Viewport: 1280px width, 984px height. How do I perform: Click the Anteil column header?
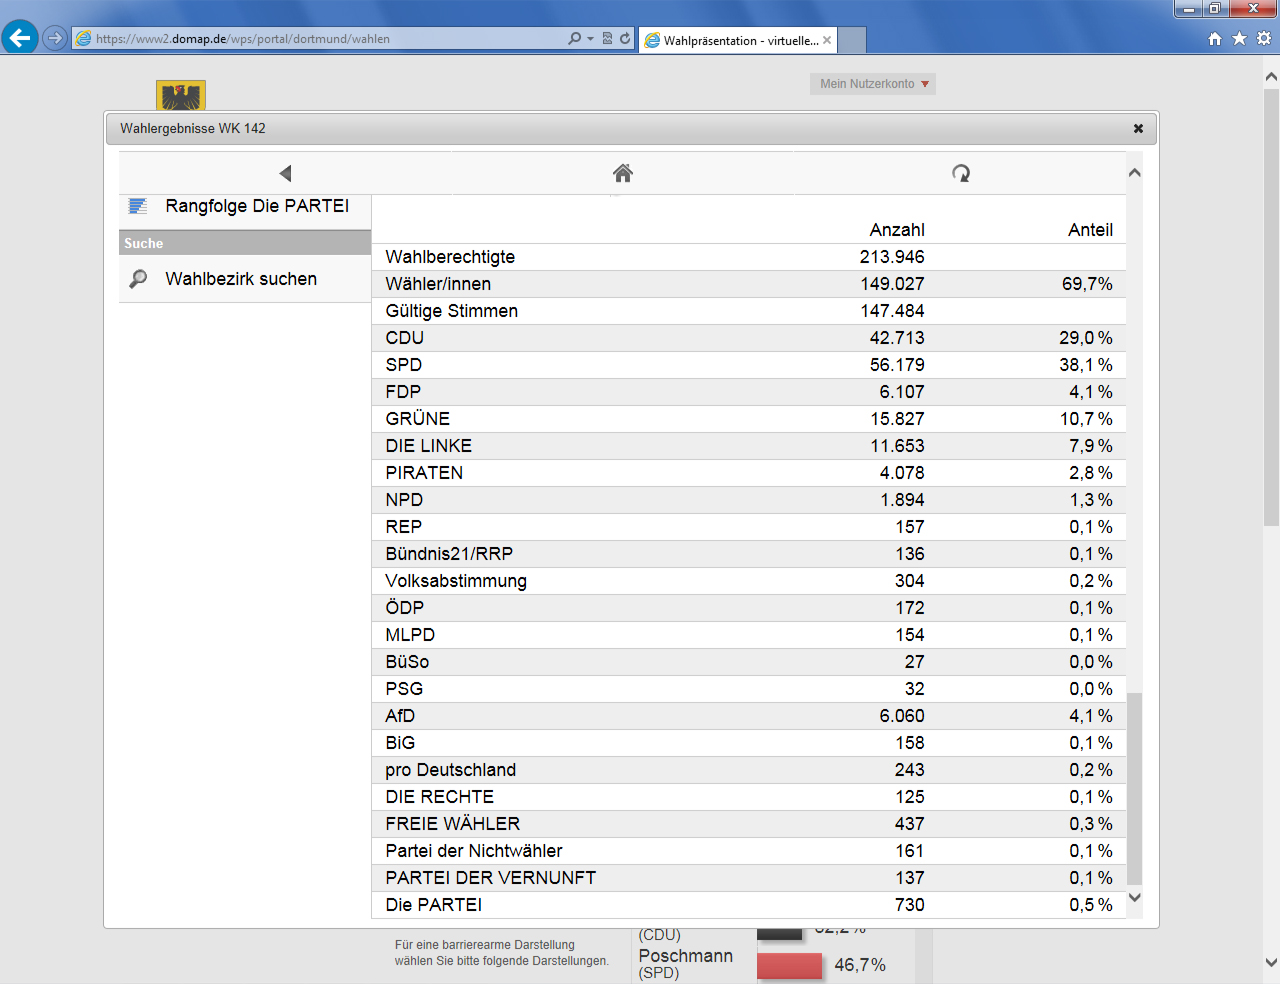(x=1090, y=230)
